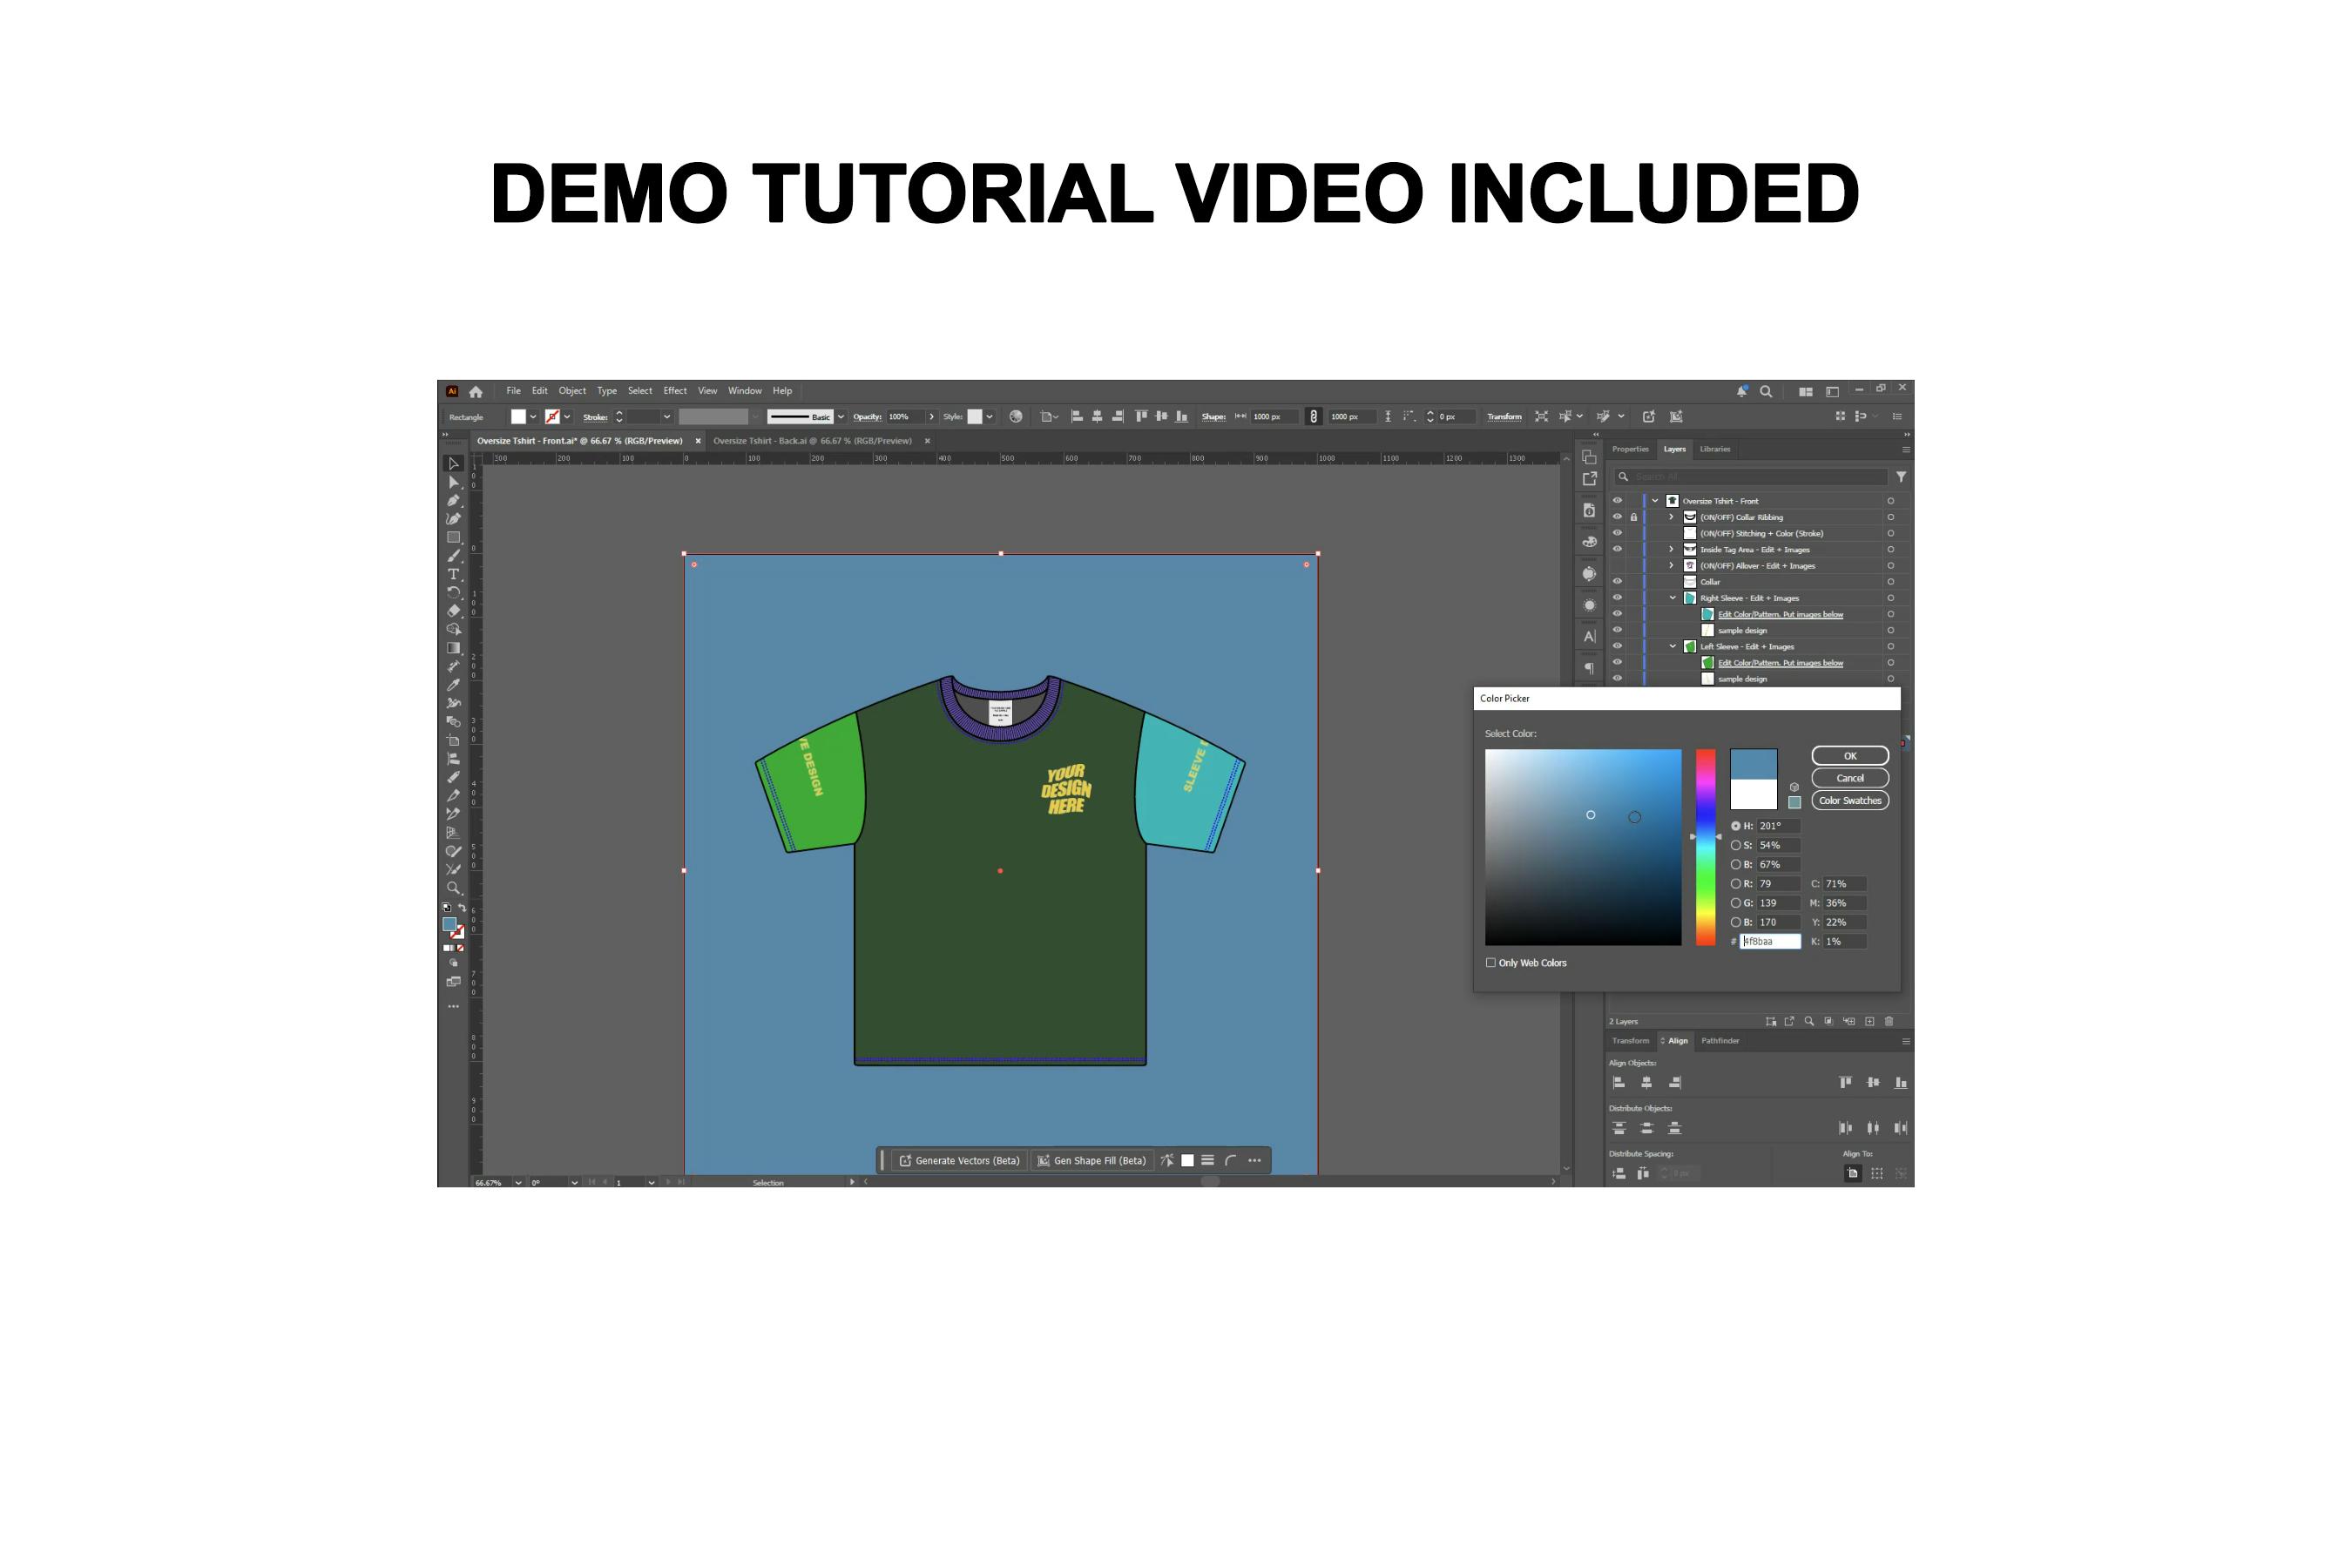Click the toolbar Fill color swatch
This screenshot has width=2352, height=1568.
coord(450,924)
